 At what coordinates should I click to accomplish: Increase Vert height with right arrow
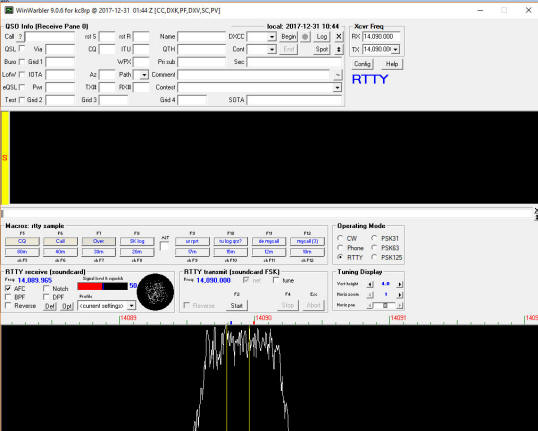coord(399,284)
